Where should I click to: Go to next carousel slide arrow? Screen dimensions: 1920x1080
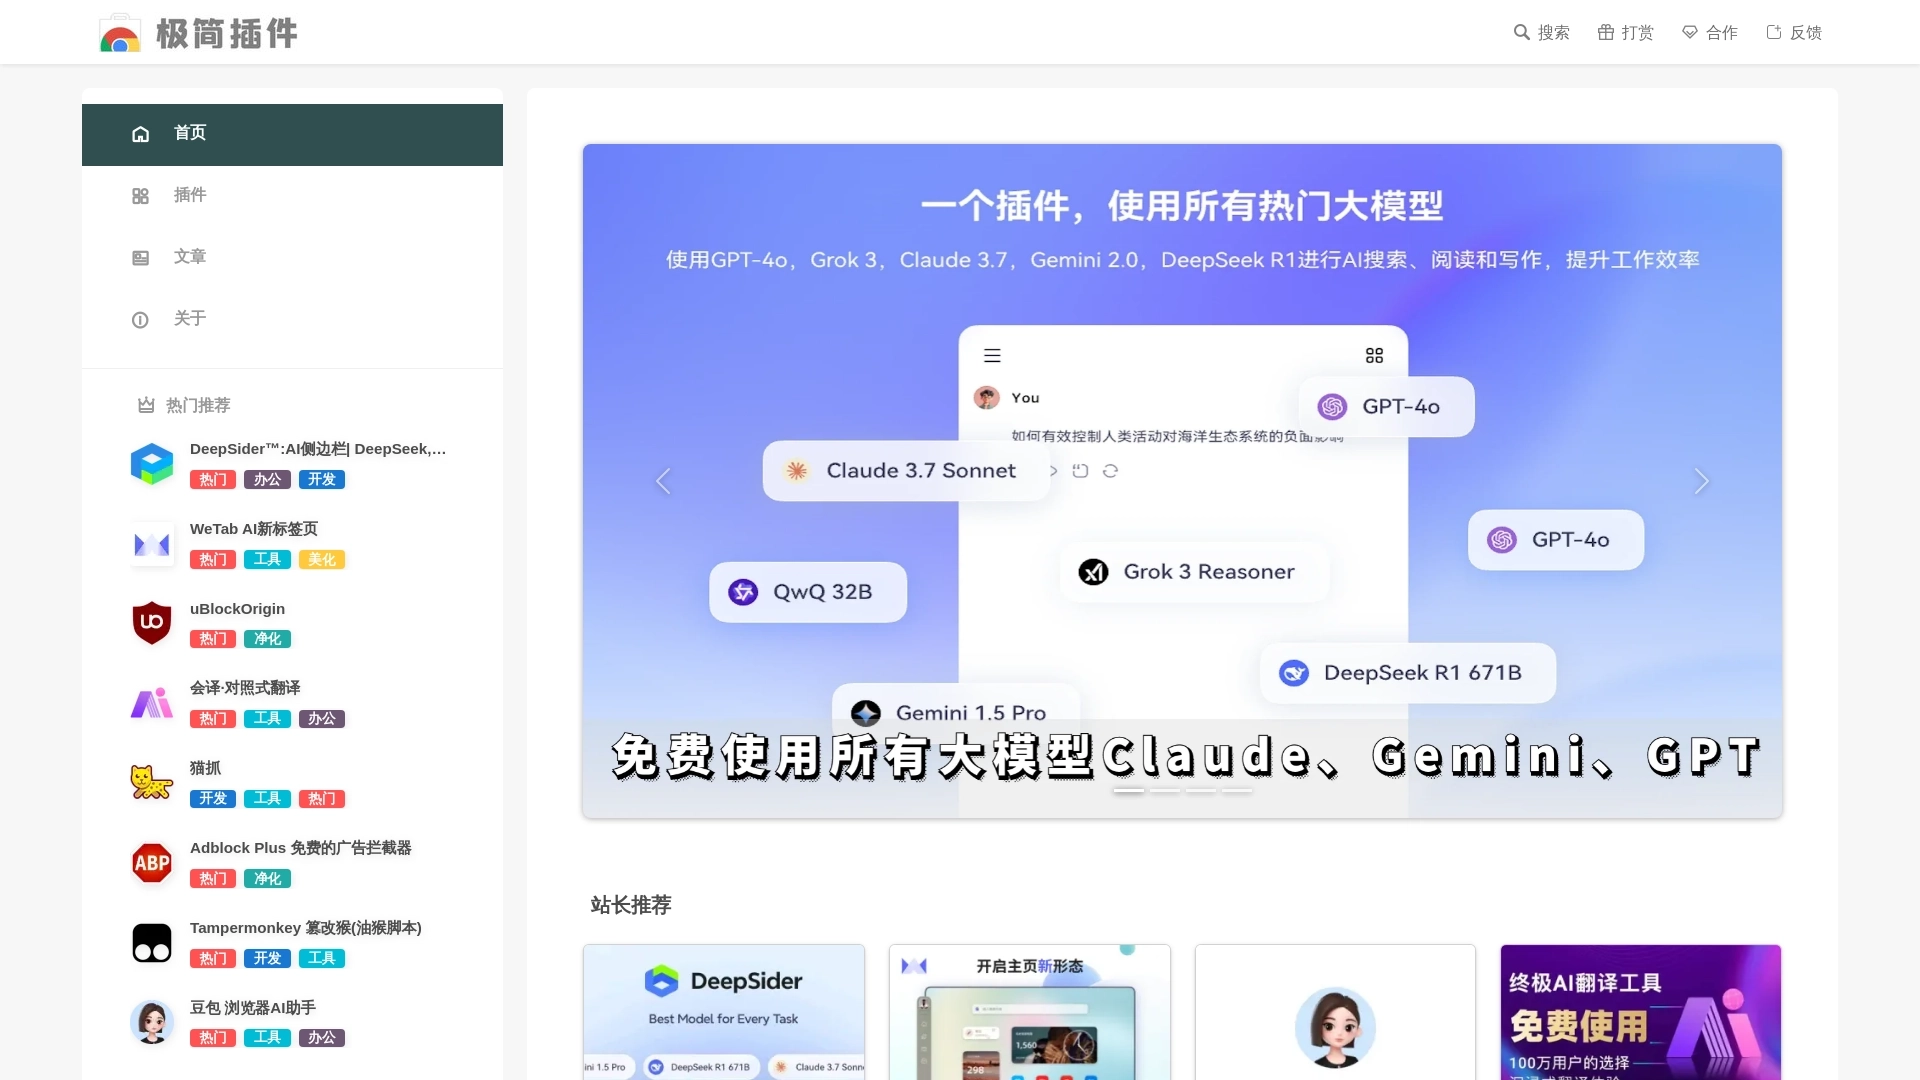click(1701, 481)
